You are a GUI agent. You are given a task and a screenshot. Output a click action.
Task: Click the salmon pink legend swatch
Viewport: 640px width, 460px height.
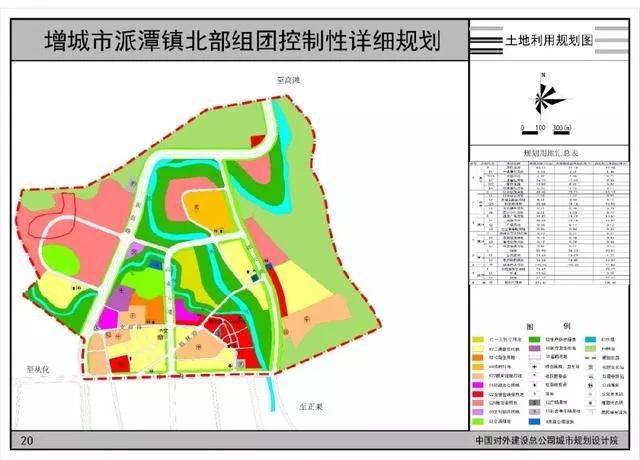click(x=478, y=403)
